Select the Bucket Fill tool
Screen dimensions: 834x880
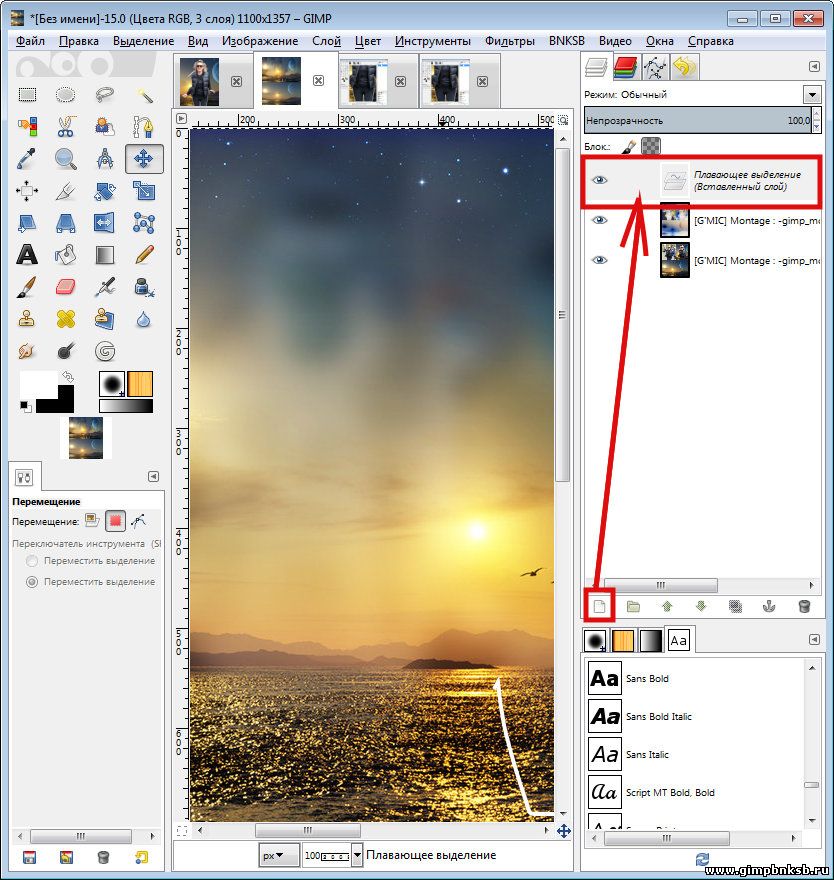[66, 255]
